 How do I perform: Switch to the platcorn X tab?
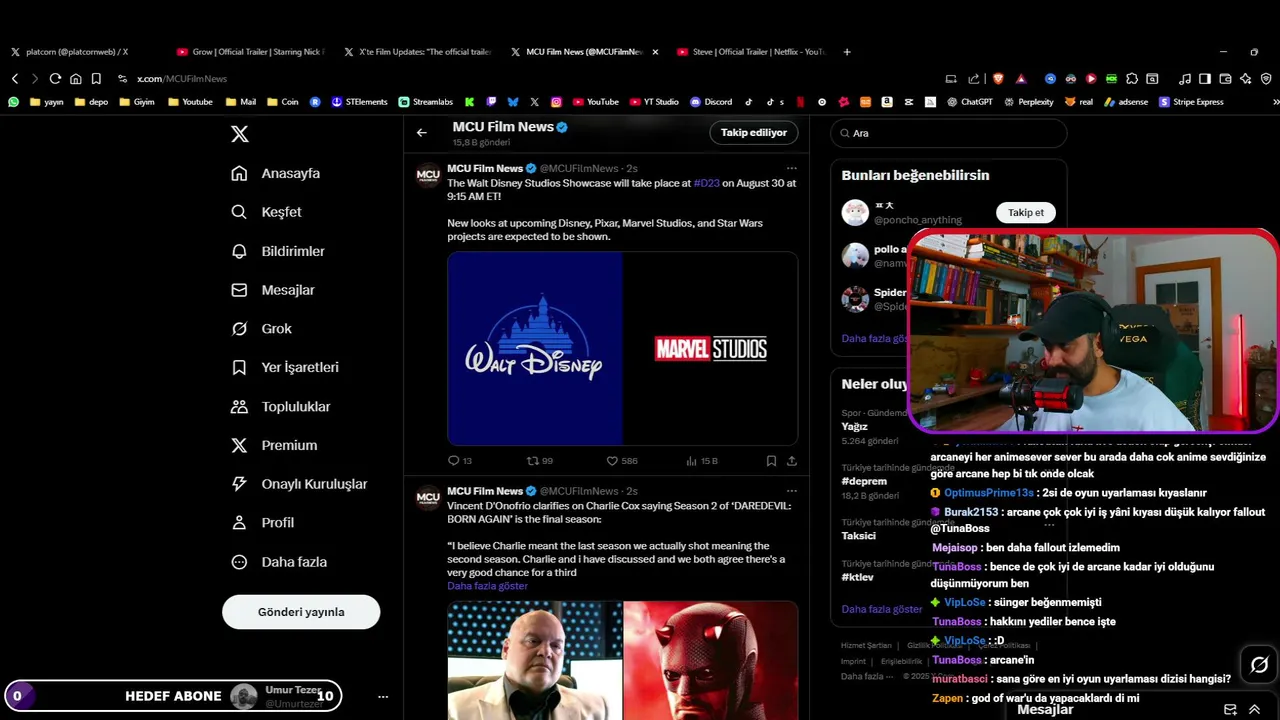77,52
